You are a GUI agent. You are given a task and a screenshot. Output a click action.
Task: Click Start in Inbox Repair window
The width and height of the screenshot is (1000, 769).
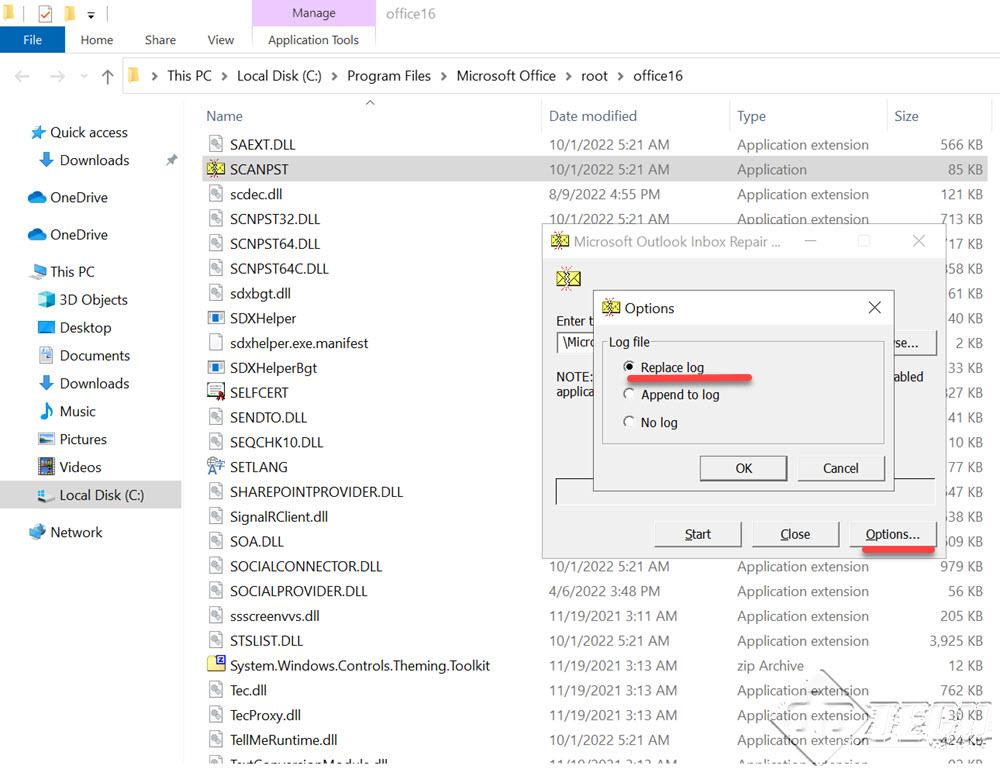698,534
